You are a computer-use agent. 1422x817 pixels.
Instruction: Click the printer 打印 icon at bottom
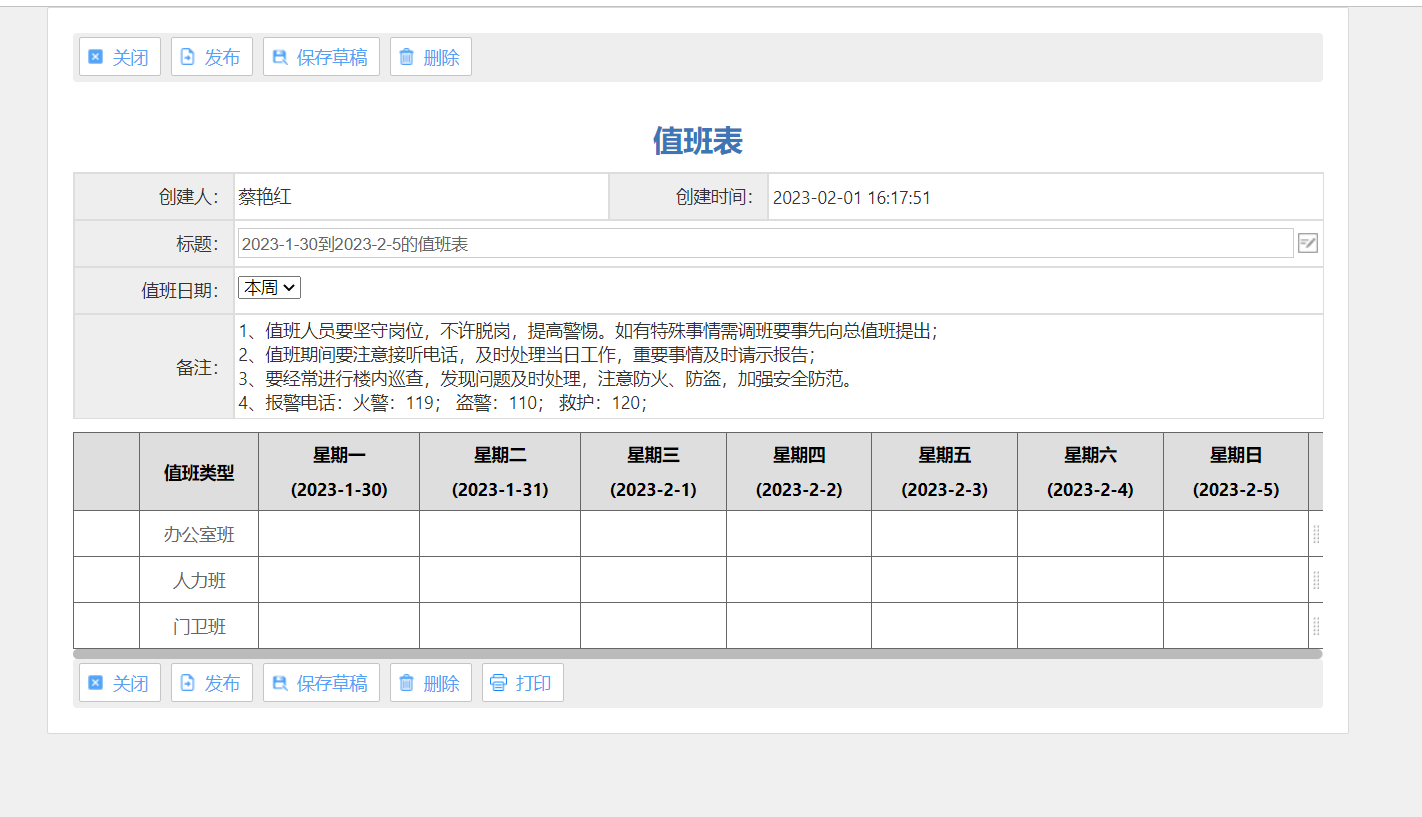click(x=498, y=682)
